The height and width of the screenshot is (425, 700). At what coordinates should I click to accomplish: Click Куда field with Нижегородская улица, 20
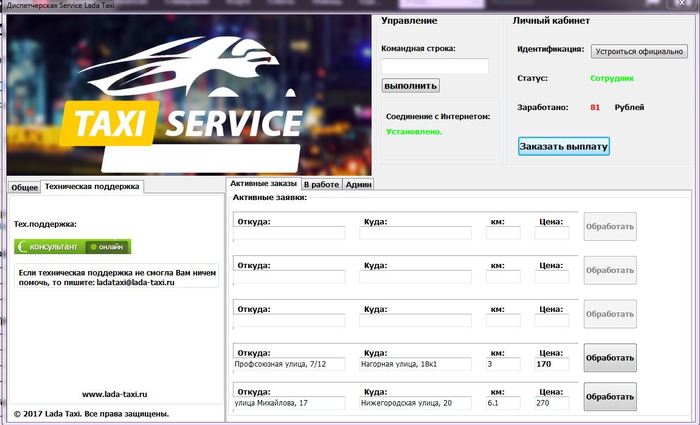tap(415, 403)
